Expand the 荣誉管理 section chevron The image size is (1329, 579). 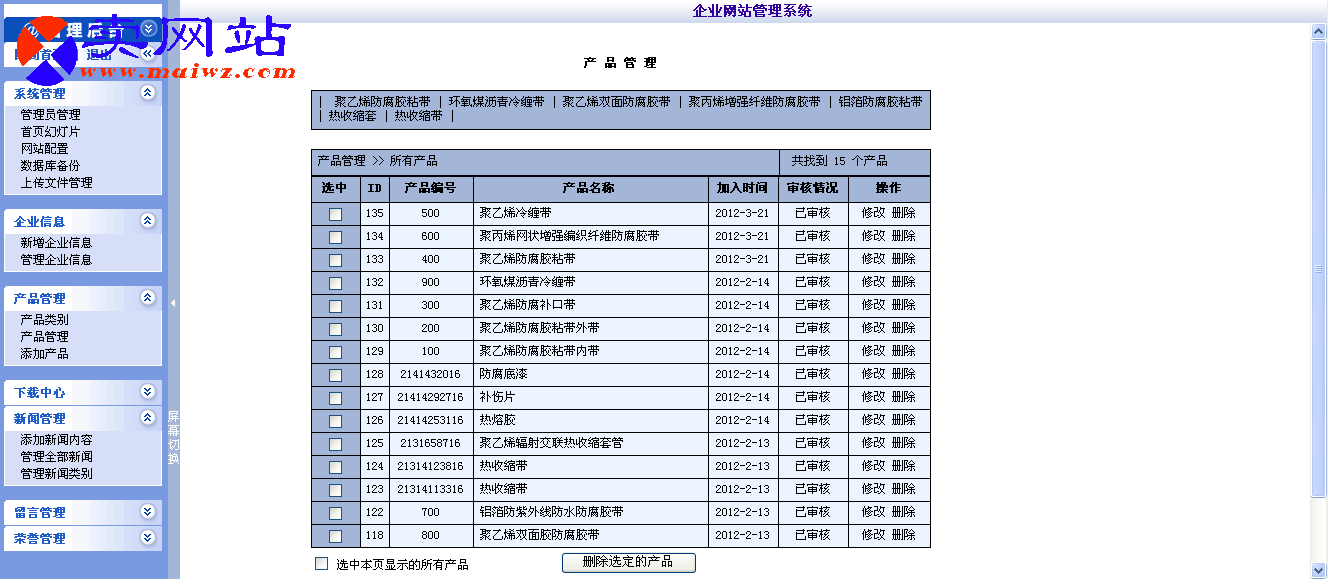[148, 538]
